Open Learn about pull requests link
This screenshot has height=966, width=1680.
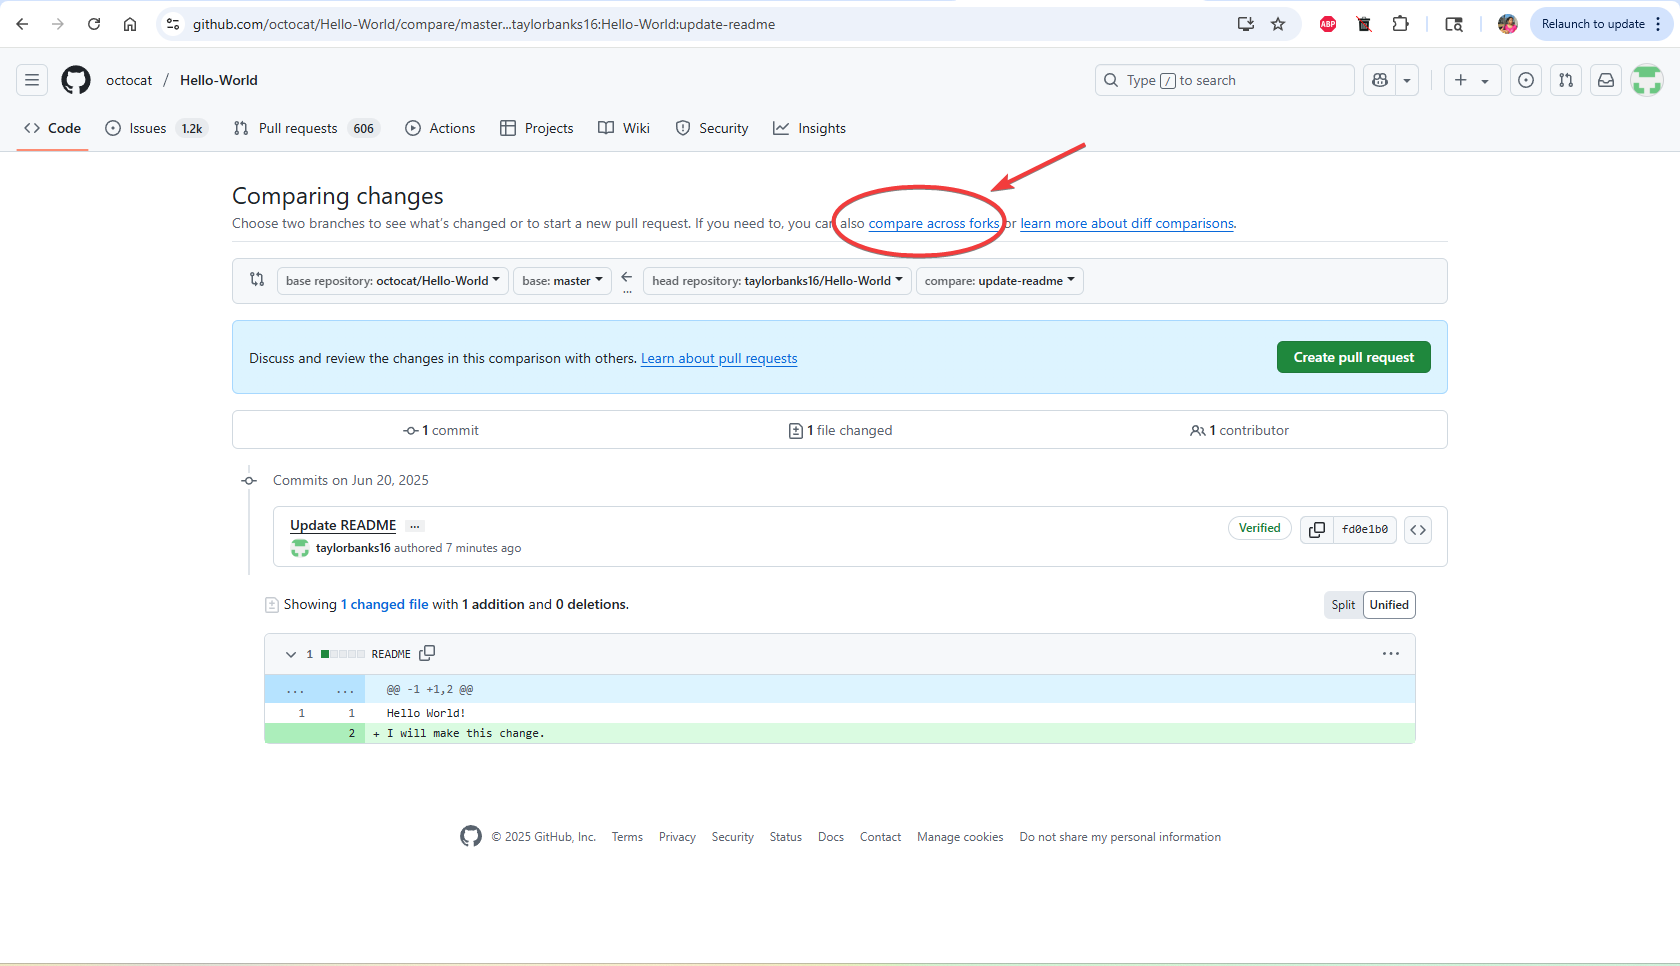coord(719,358)
